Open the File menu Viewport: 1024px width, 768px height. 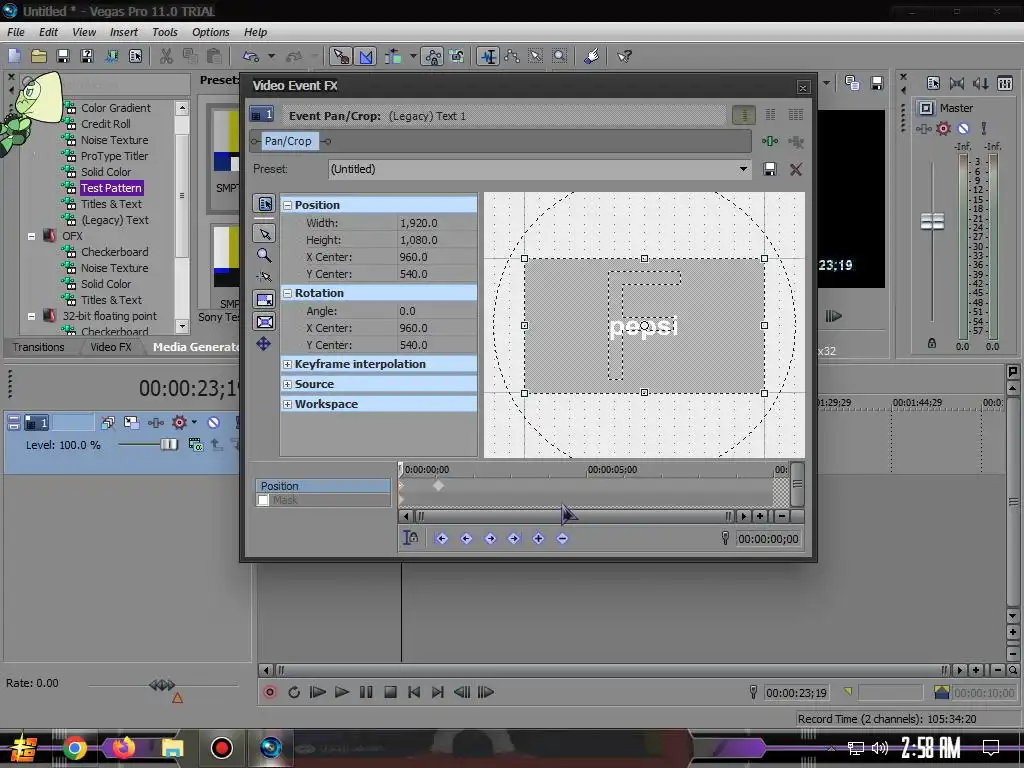tap(16, 32)
